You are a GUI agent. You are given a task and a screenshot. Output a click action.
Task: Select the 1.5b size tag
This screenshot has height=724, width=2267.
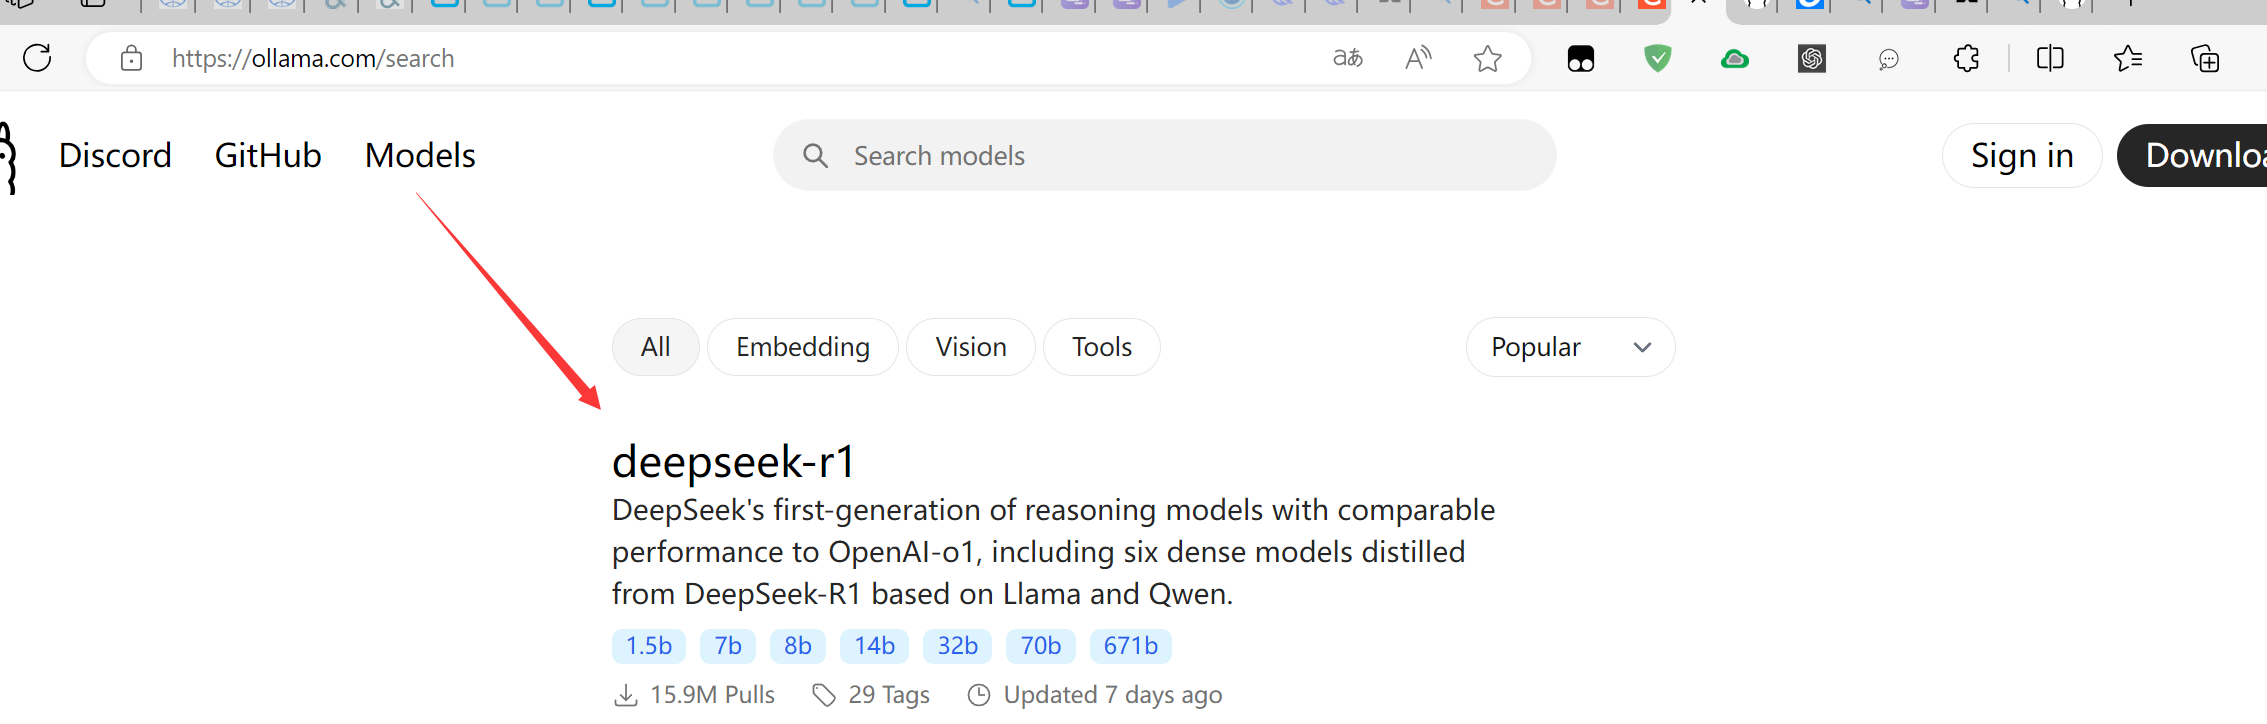[x=649, y=646]
